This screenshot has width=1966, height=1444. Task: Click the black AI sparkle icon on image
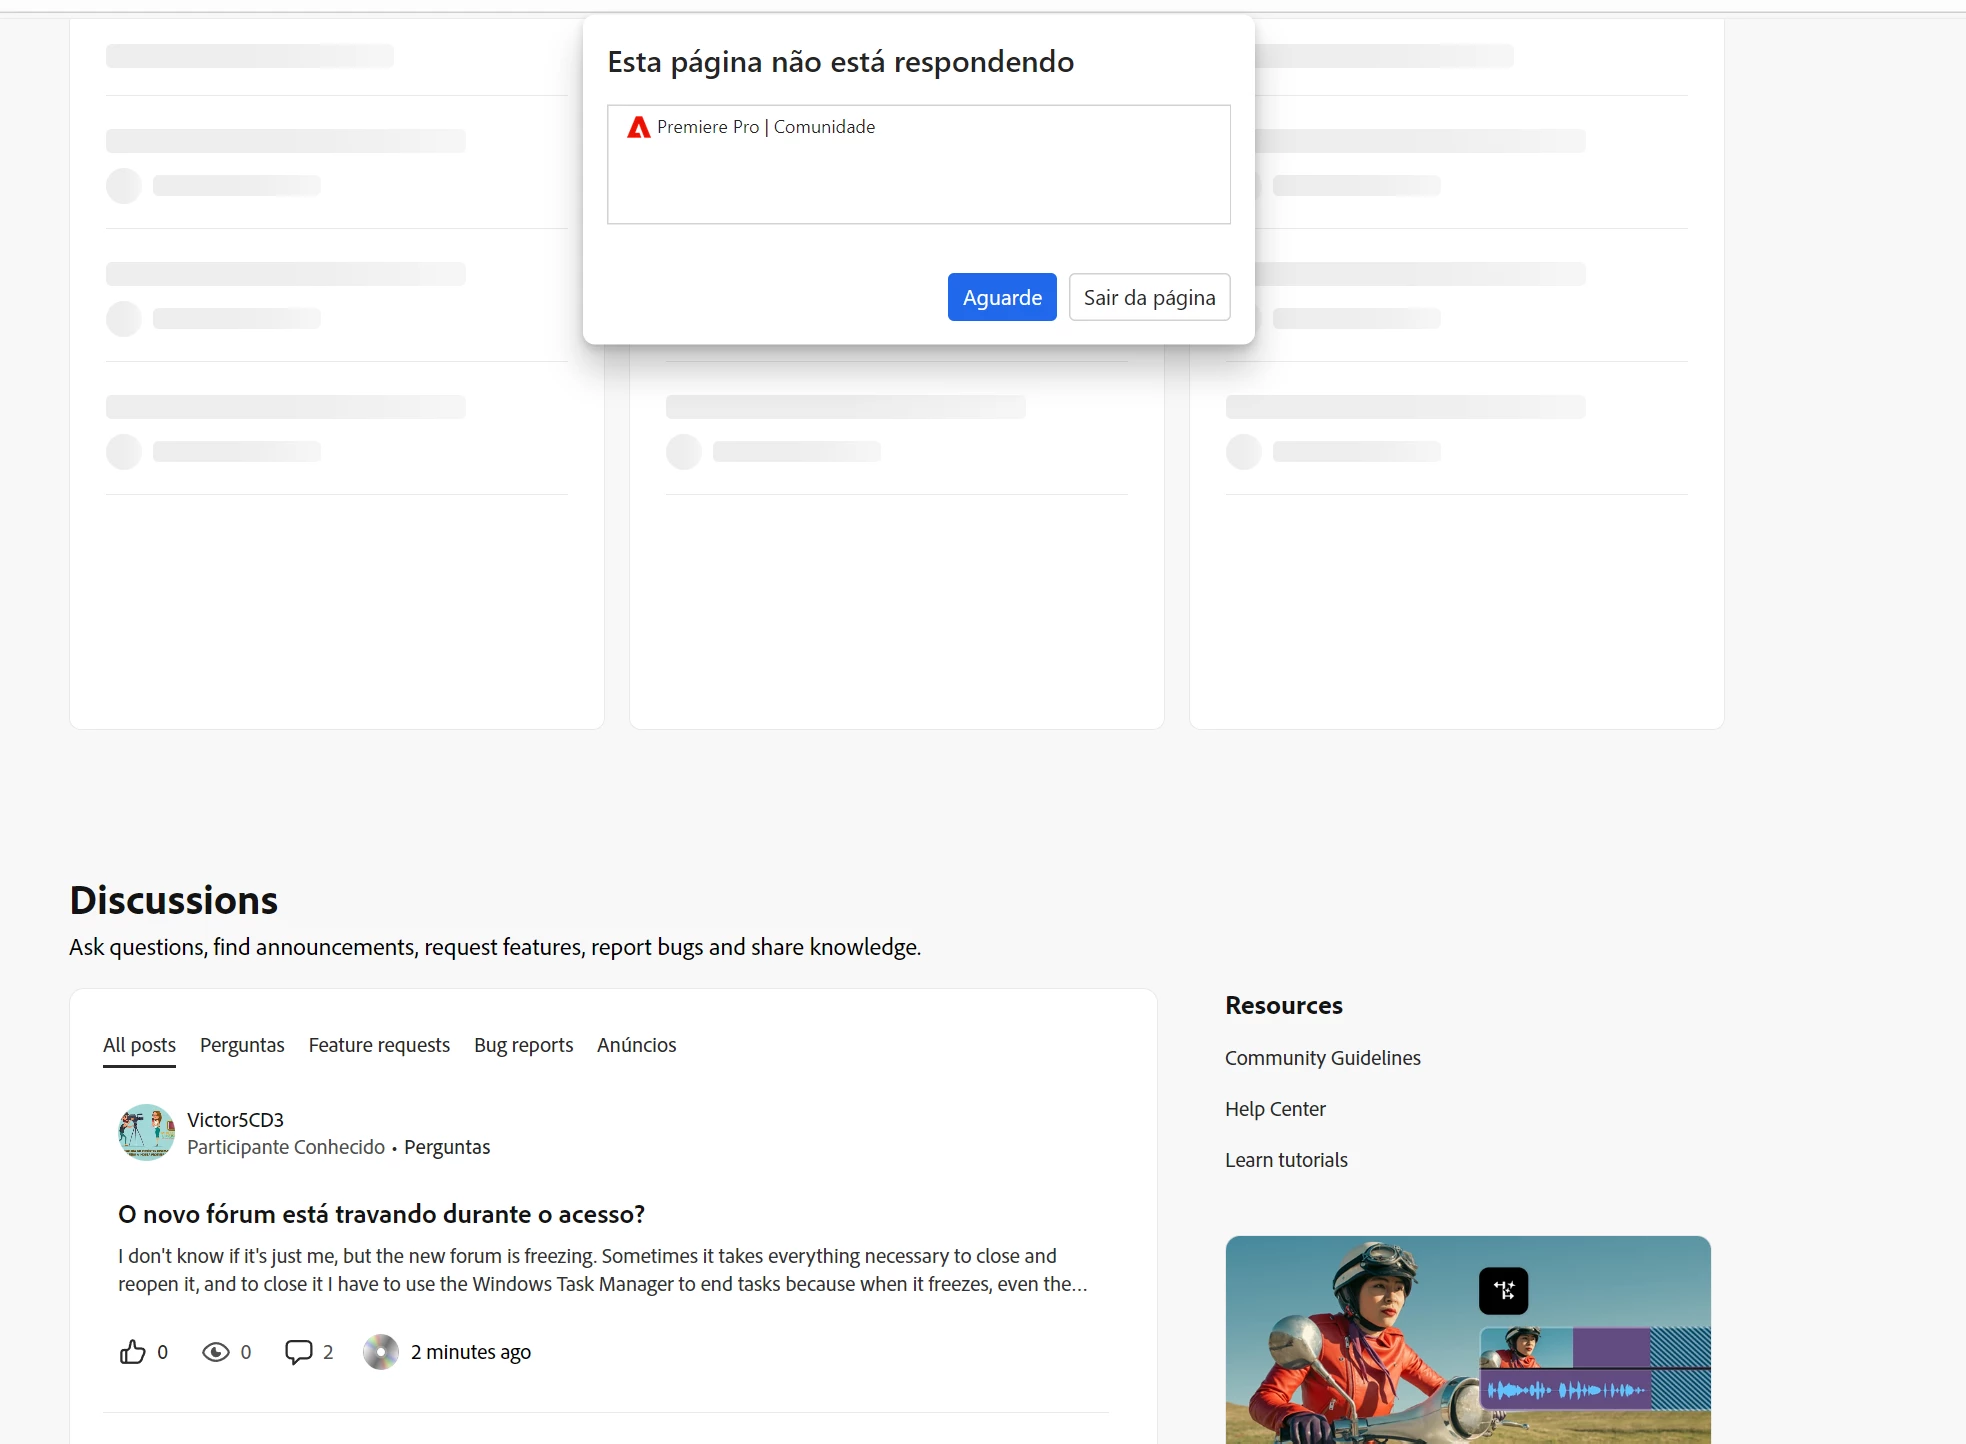pos(1503,1291)
